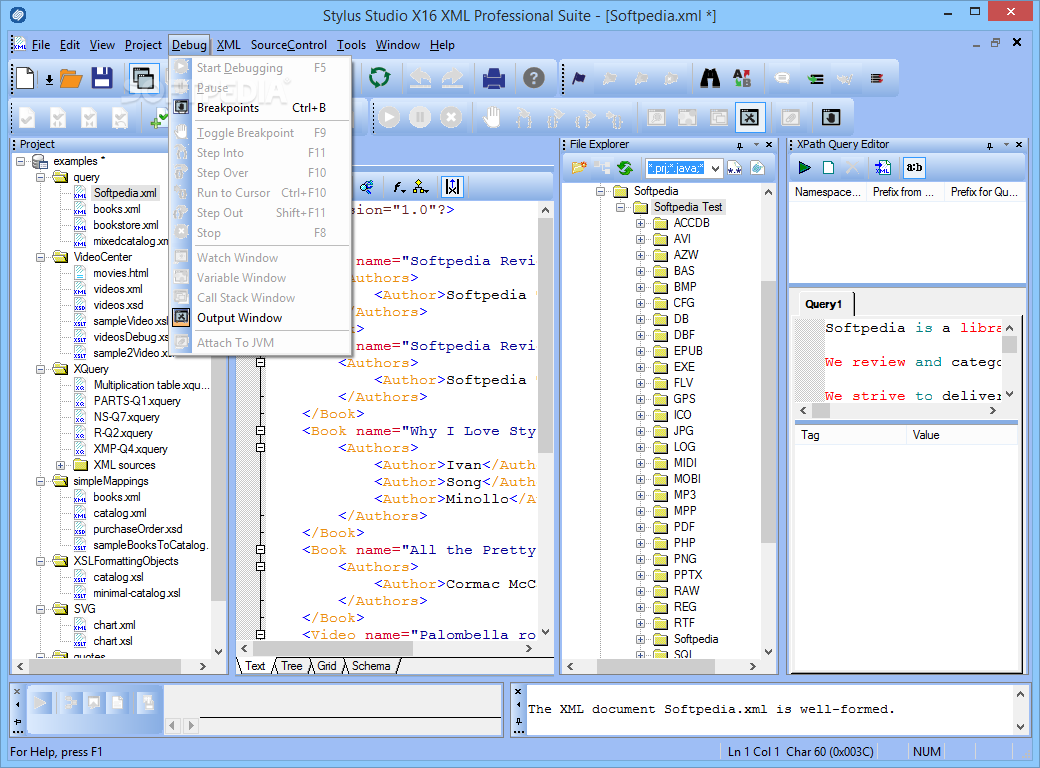Click the binoculars Find icon
Viewport: 1040px width, 768px height.
[710, 78]
